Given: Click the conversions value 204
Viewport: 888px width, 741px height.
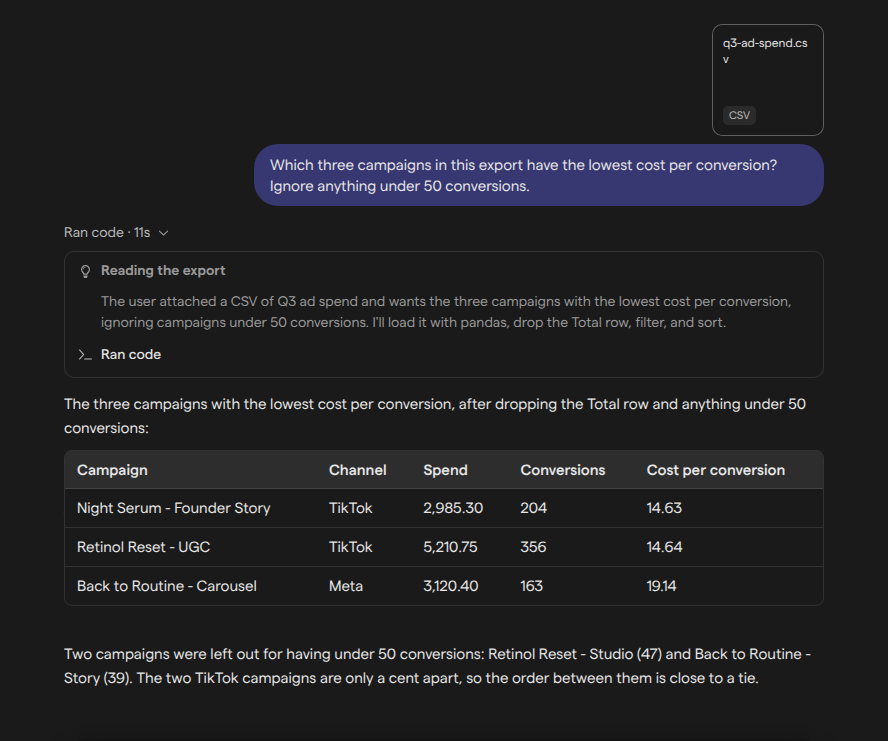Looking at the screenshot, I should coord(533,508).
